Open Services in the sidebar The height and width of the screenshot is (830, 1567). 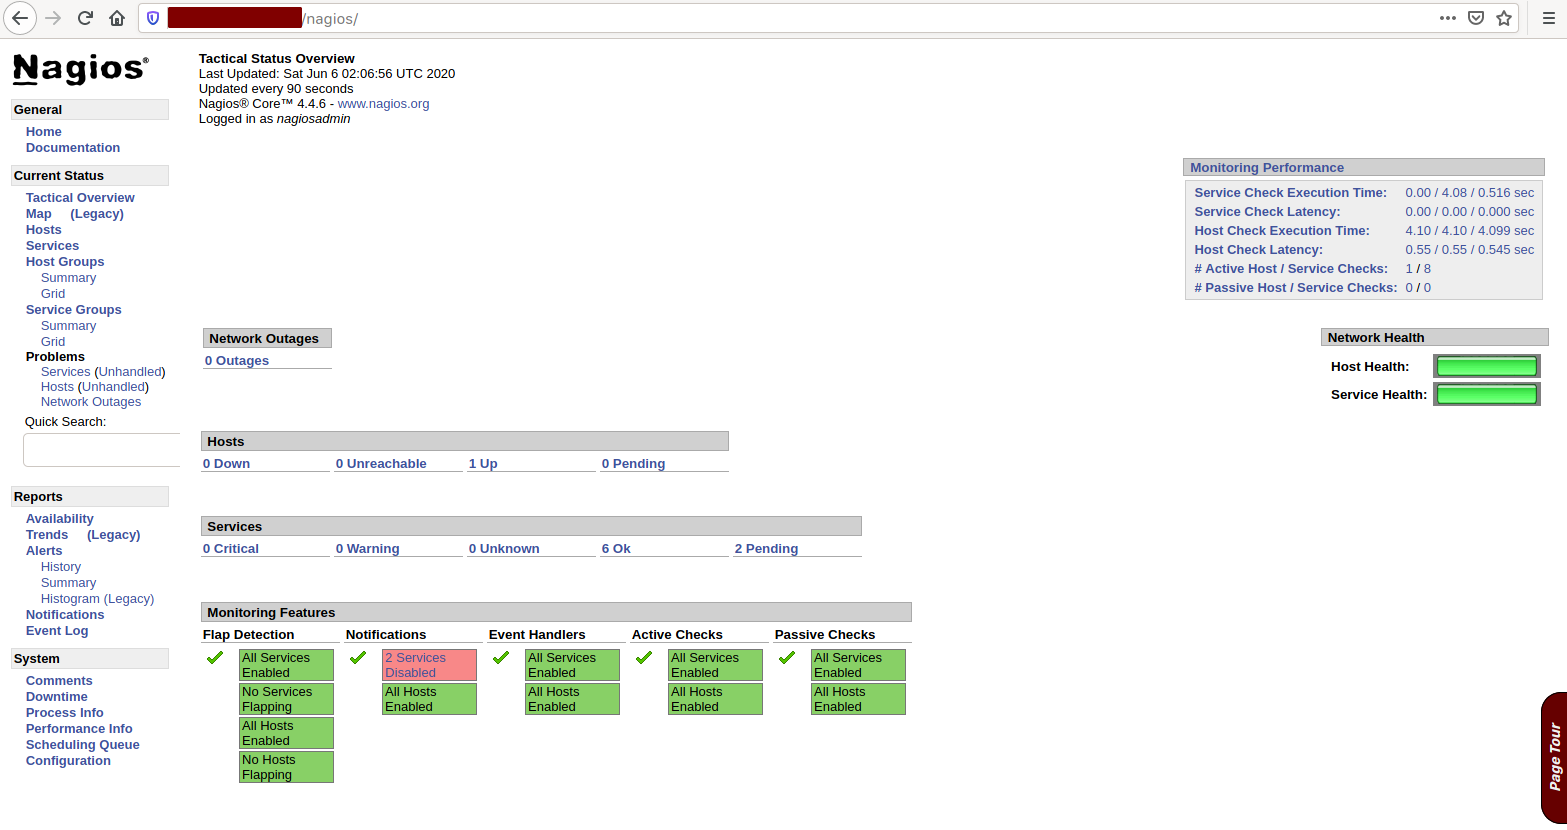(x=52, y=246)
